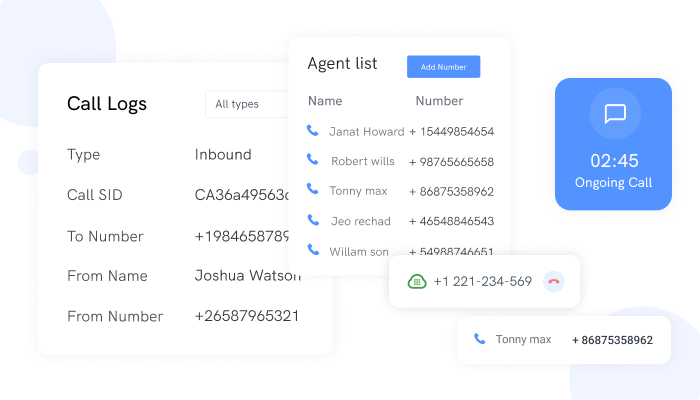Click the +1 221-234-569 caller number
Screen dimensions: 700x400
(x=483, y=281)
